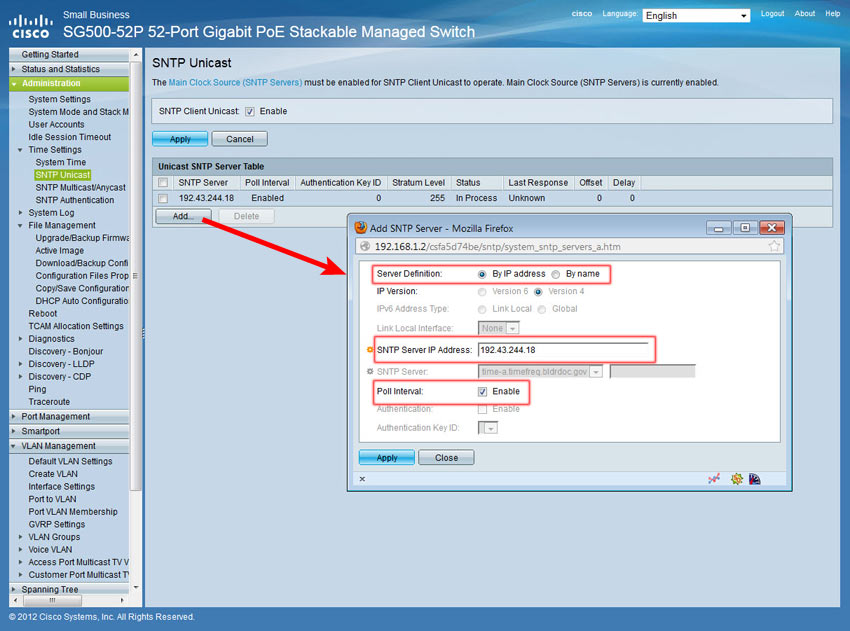
Task: Open the SNTP Server name dropdown
Action: pos(540,371)
